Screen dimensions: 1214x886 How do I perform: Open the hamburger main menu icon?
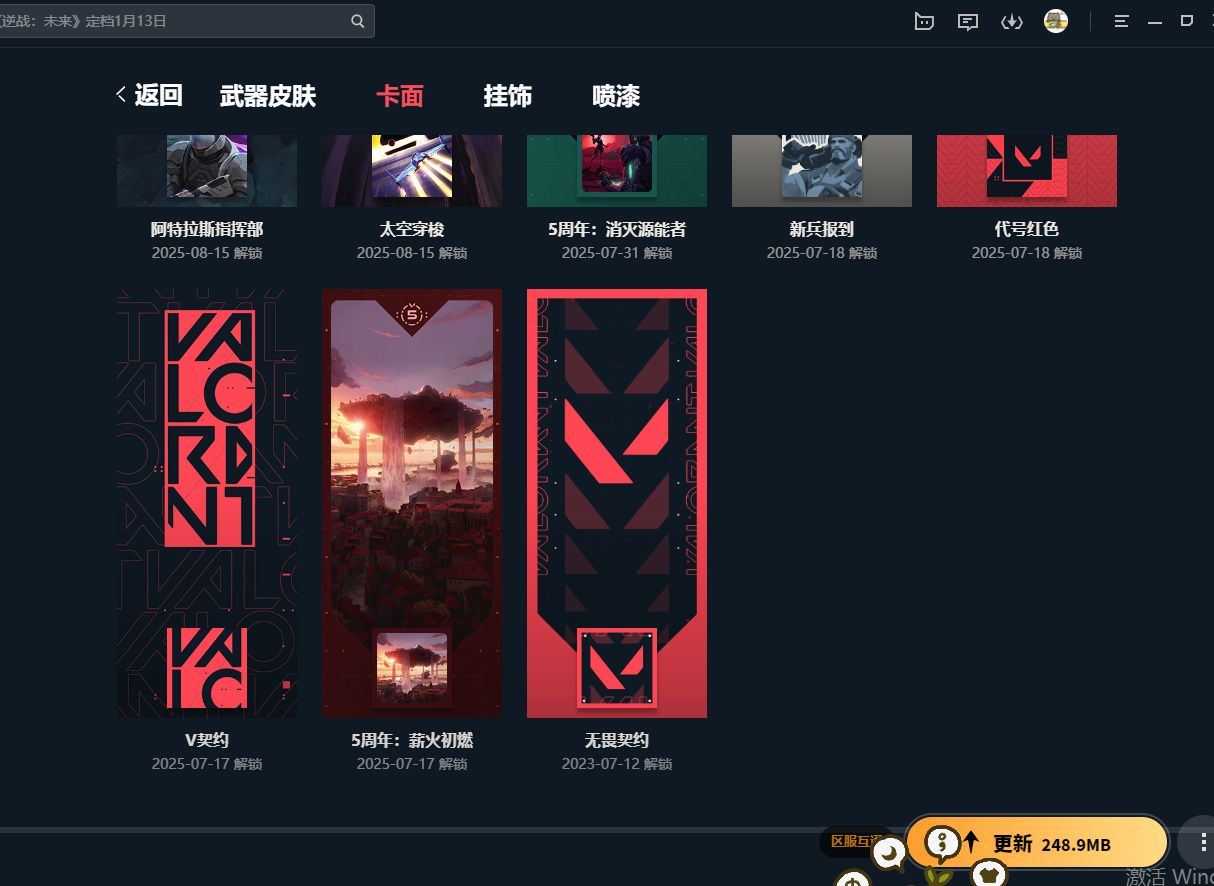1121,21
